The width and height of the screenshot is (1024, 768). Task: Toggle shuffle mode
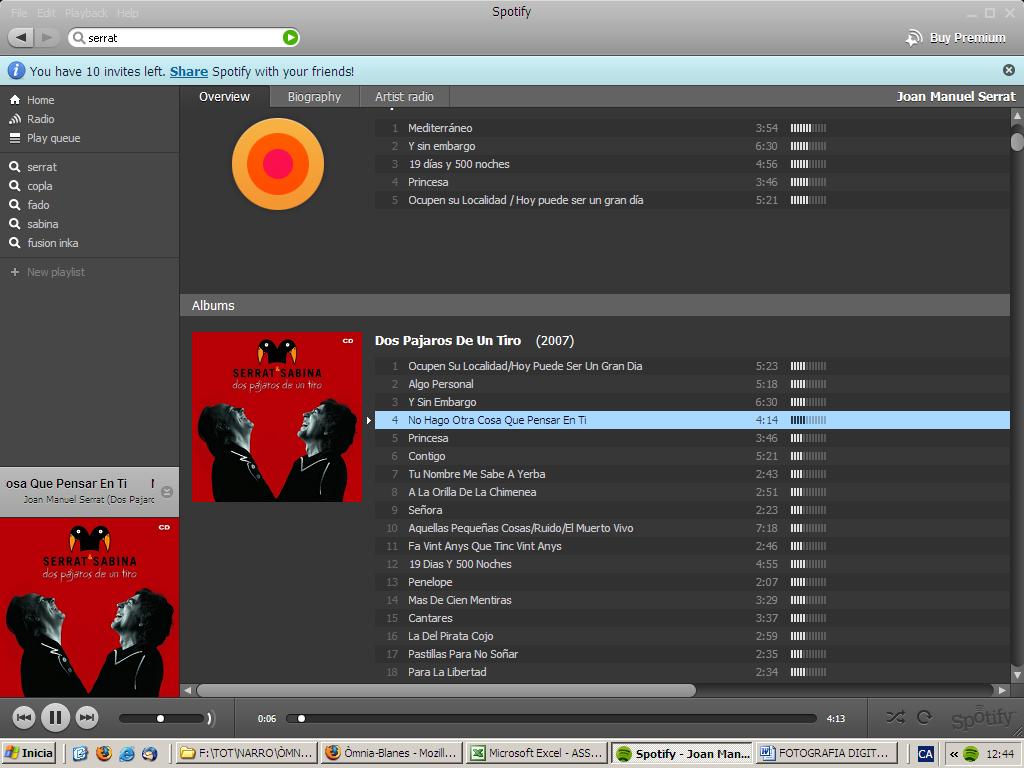tap(895, 717)
